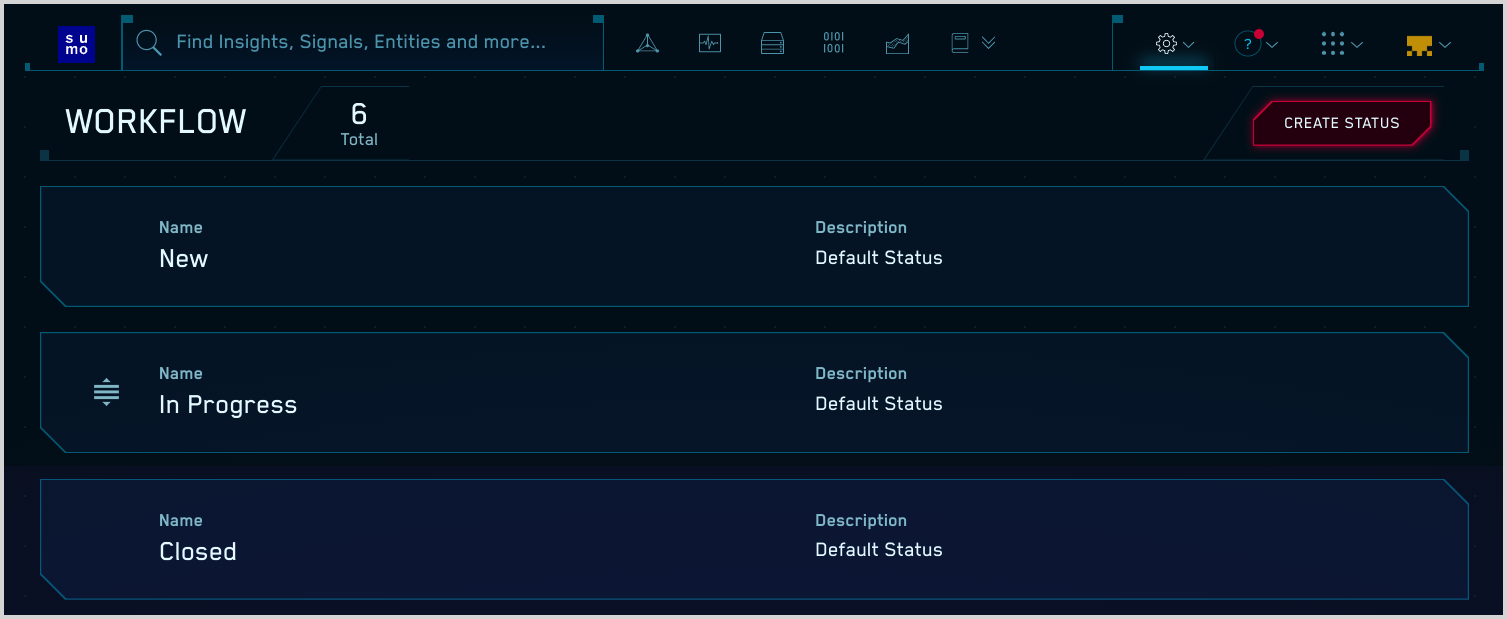
Task: Open the Sumo Logic home logo
Action: [x=77, y=43]
